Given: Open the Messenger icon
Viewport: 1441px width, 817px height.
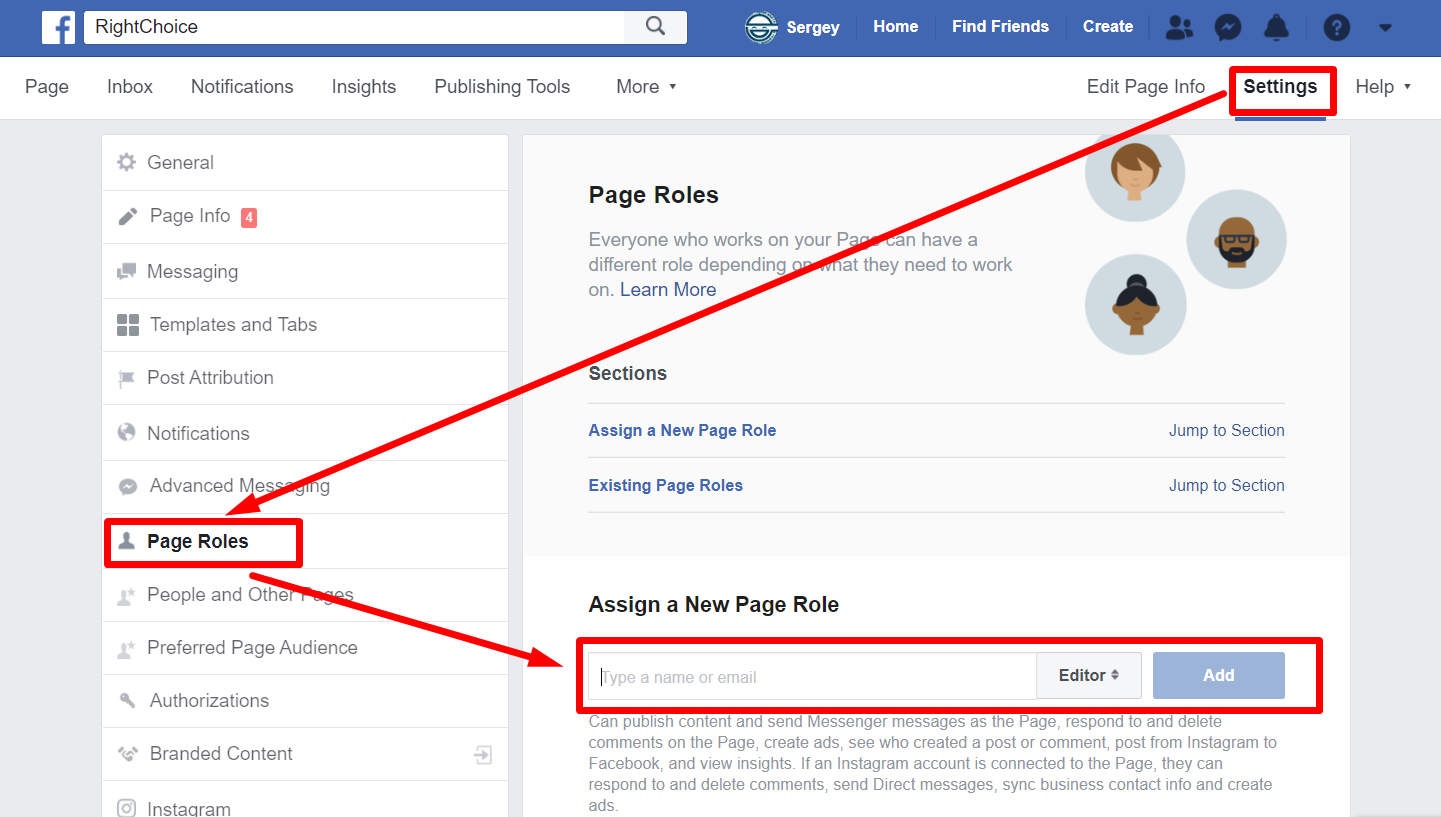Looking at the screenshot, I should point(1228,27).
